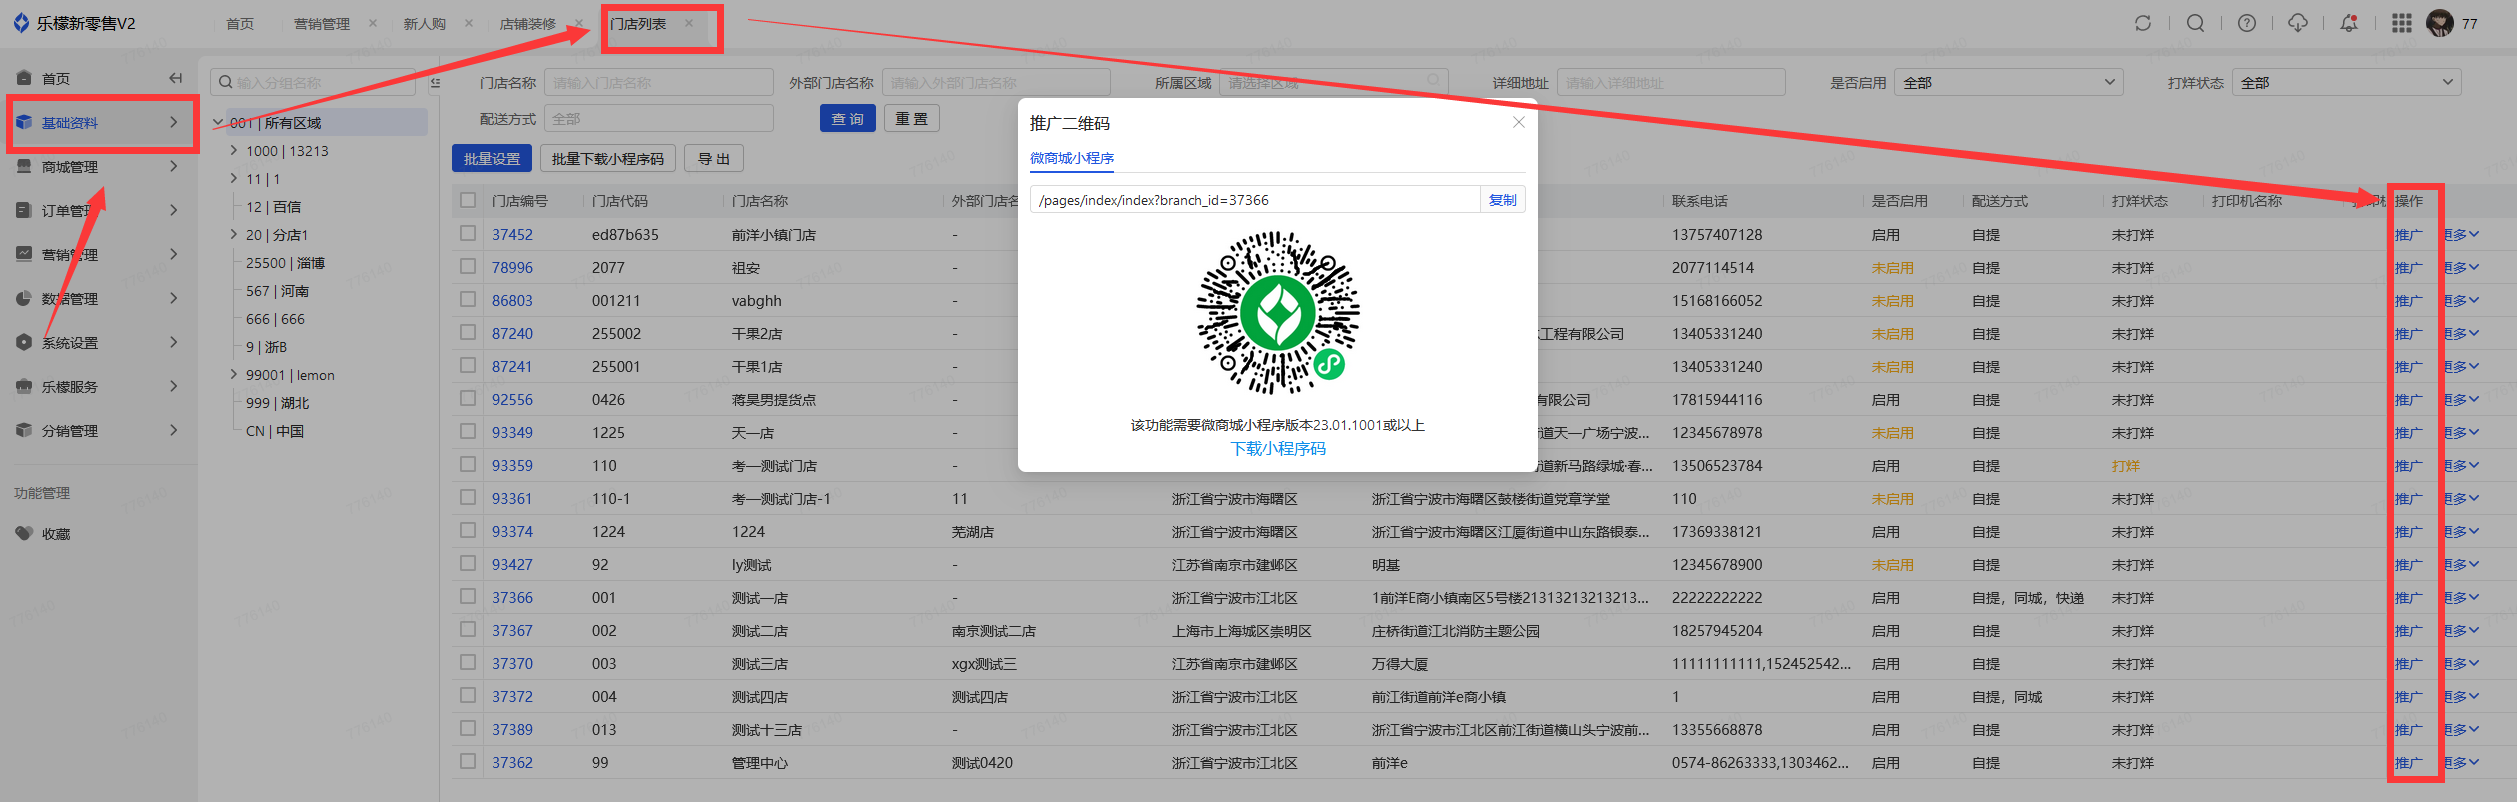The height and width of the screenshot is (802, 2517).
Task: Click the 系统设置 sidebar icon
Action: 24,342
